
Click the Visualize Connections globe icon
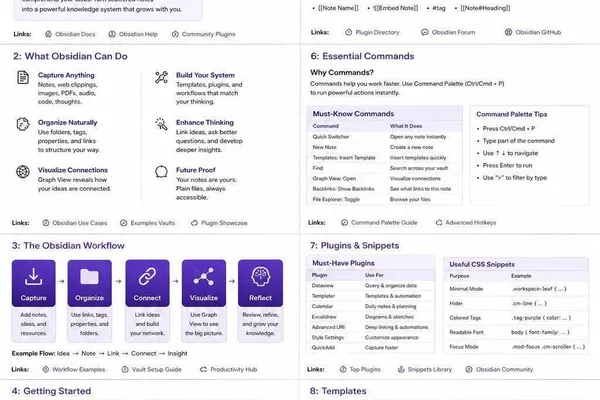pos(23,171)
